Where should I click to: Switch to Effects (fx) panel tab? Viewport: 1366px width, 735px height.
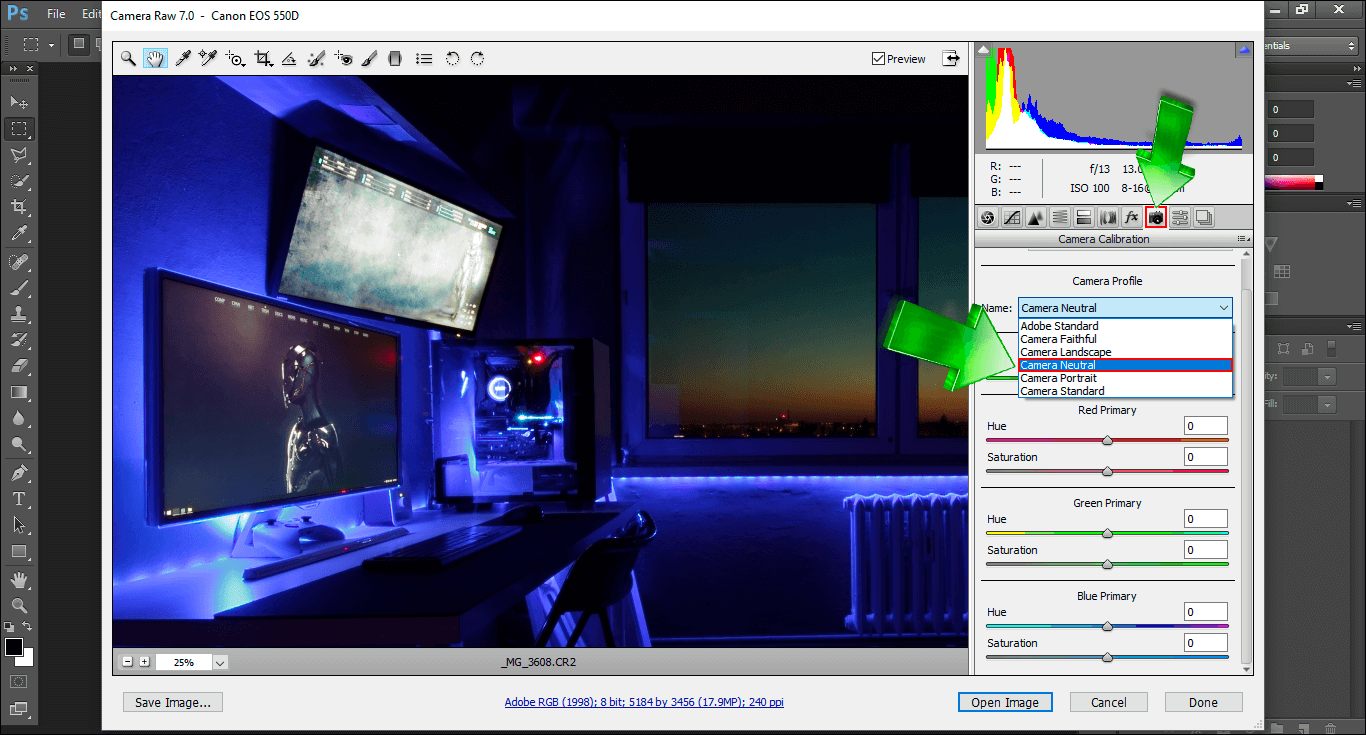click(x=1132, y=217)
